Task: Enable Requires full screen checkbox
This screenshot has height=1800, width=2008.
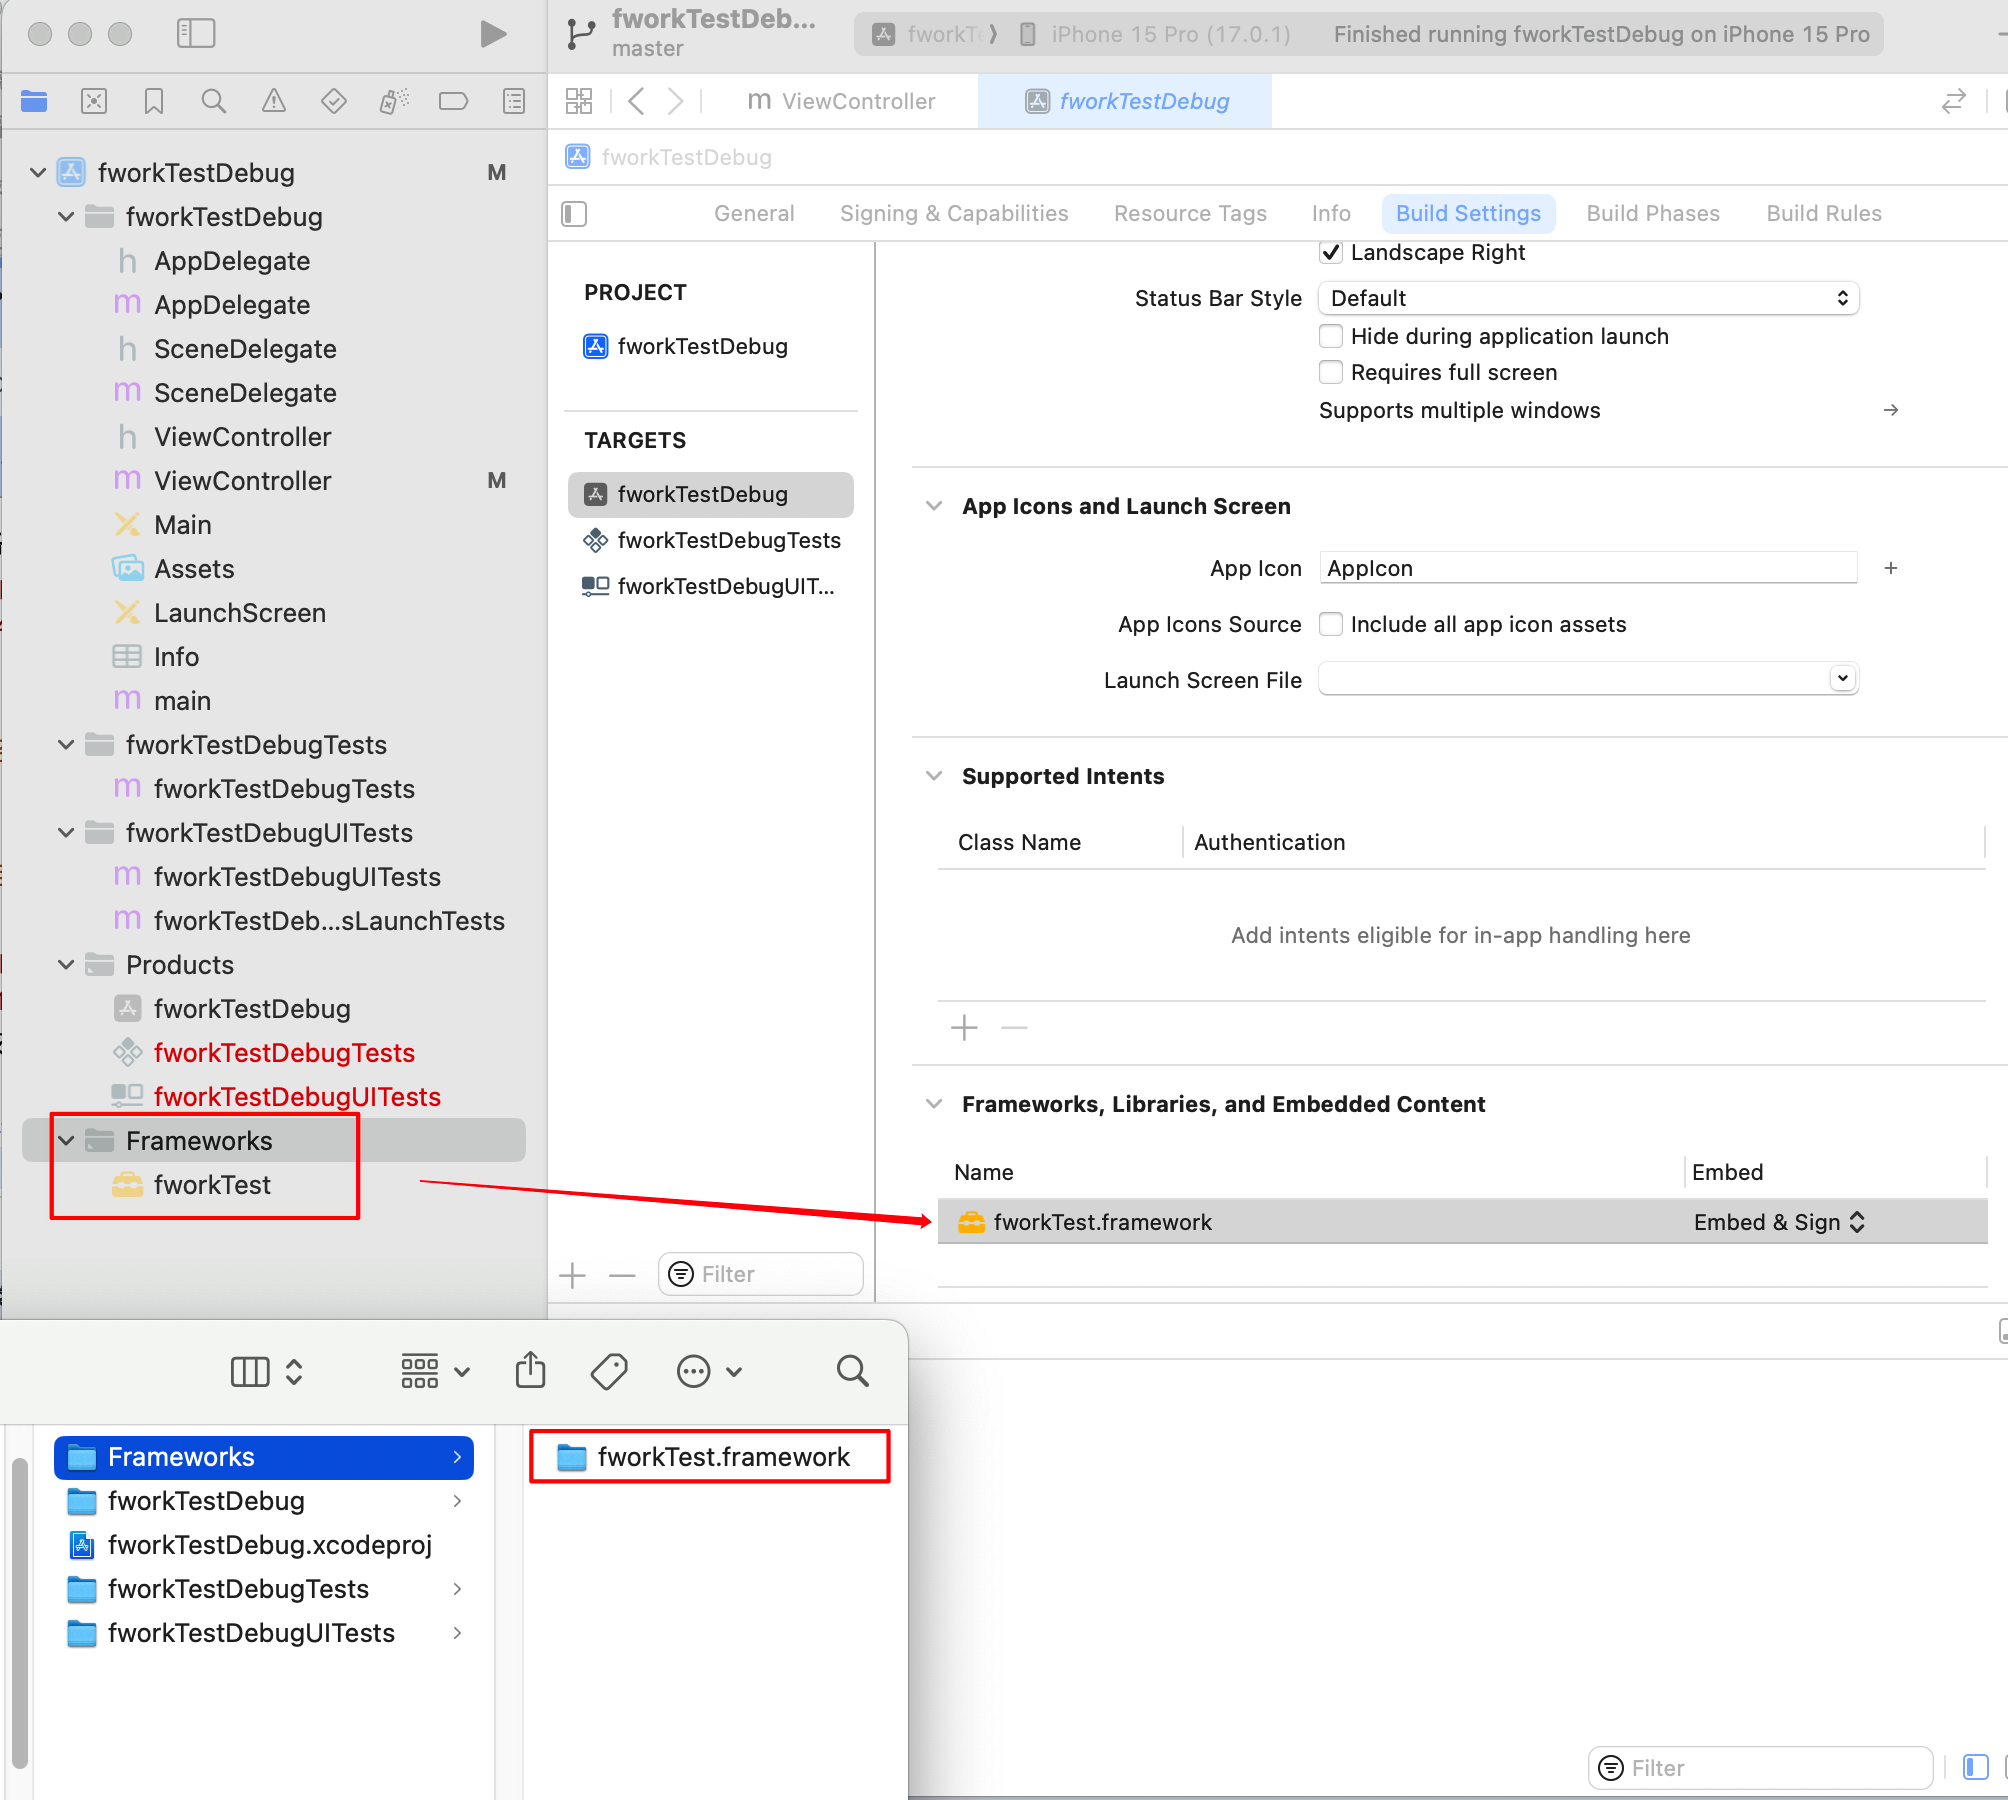Action: pyautogui.click(x=1331, y=372)
